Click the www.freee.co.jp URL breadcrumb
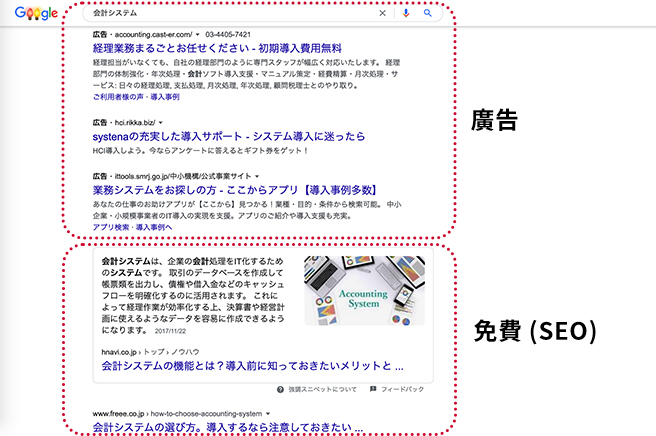656x436 pixels. point(177,414)
